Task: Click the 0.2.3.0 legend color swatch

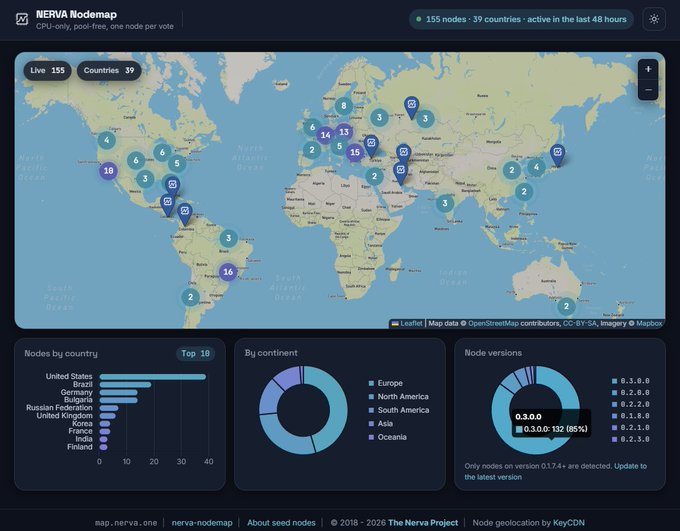Action: [615, 439]
